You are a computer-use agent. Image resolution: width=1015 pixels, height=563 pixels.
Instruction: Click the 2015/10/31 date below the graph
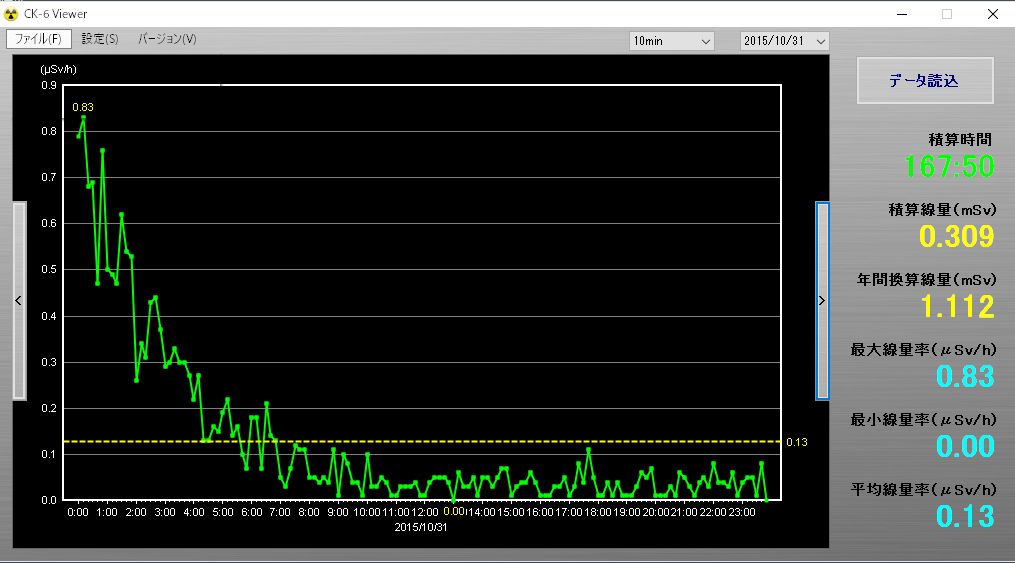[421, 527]
